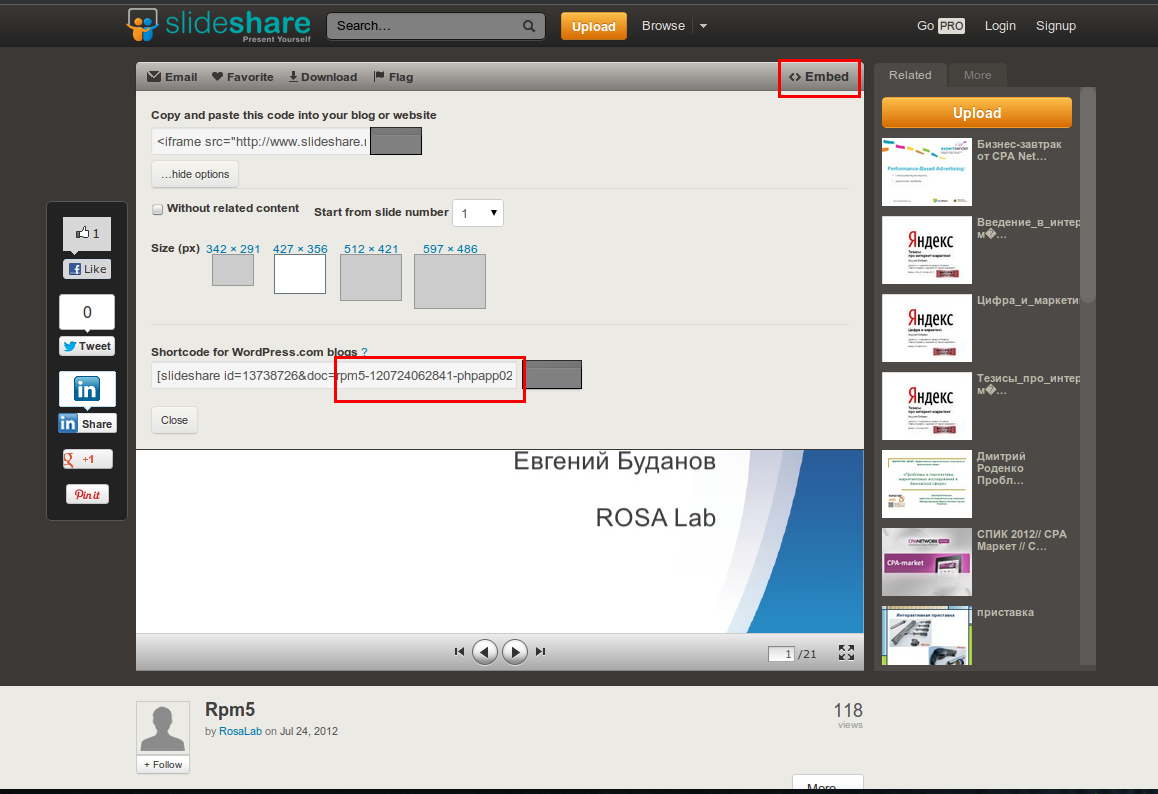Open Введение_в_интер related thumbnail
1158x794 pixels.
coord(927,250)
